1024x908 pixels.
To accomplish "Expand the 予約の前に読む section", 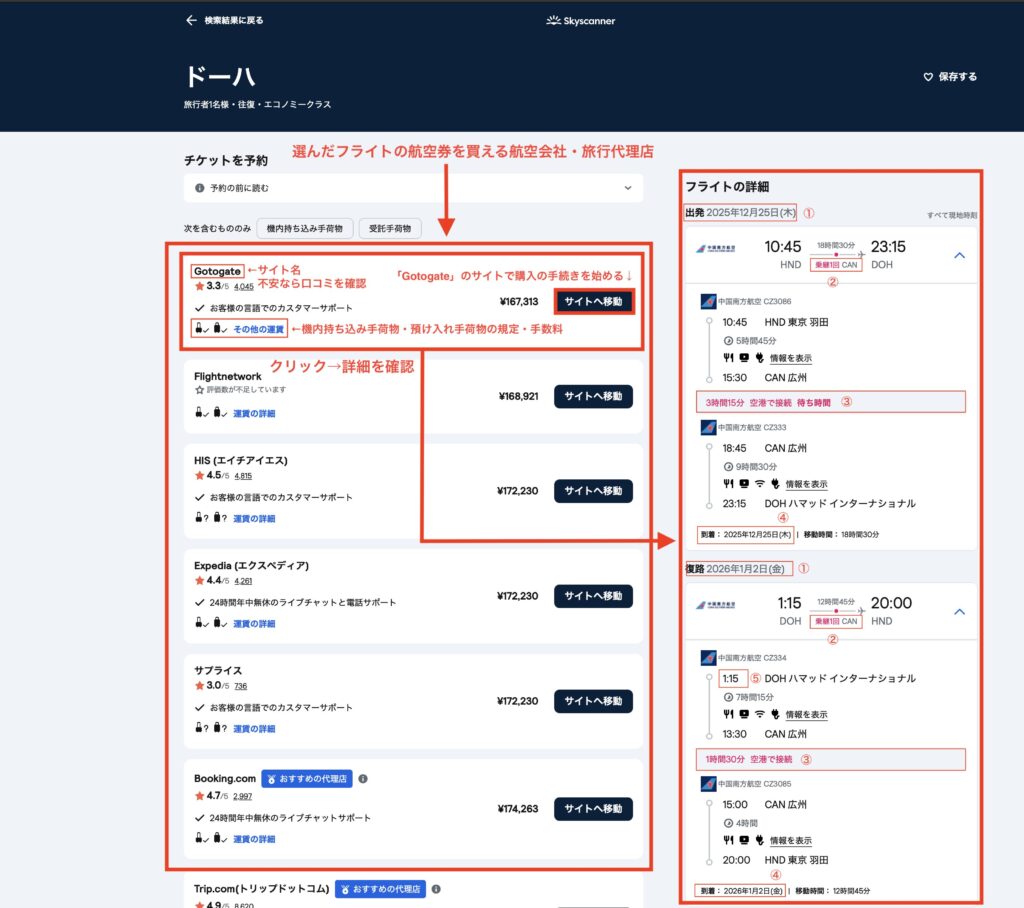I will click(x=628, y=188).
